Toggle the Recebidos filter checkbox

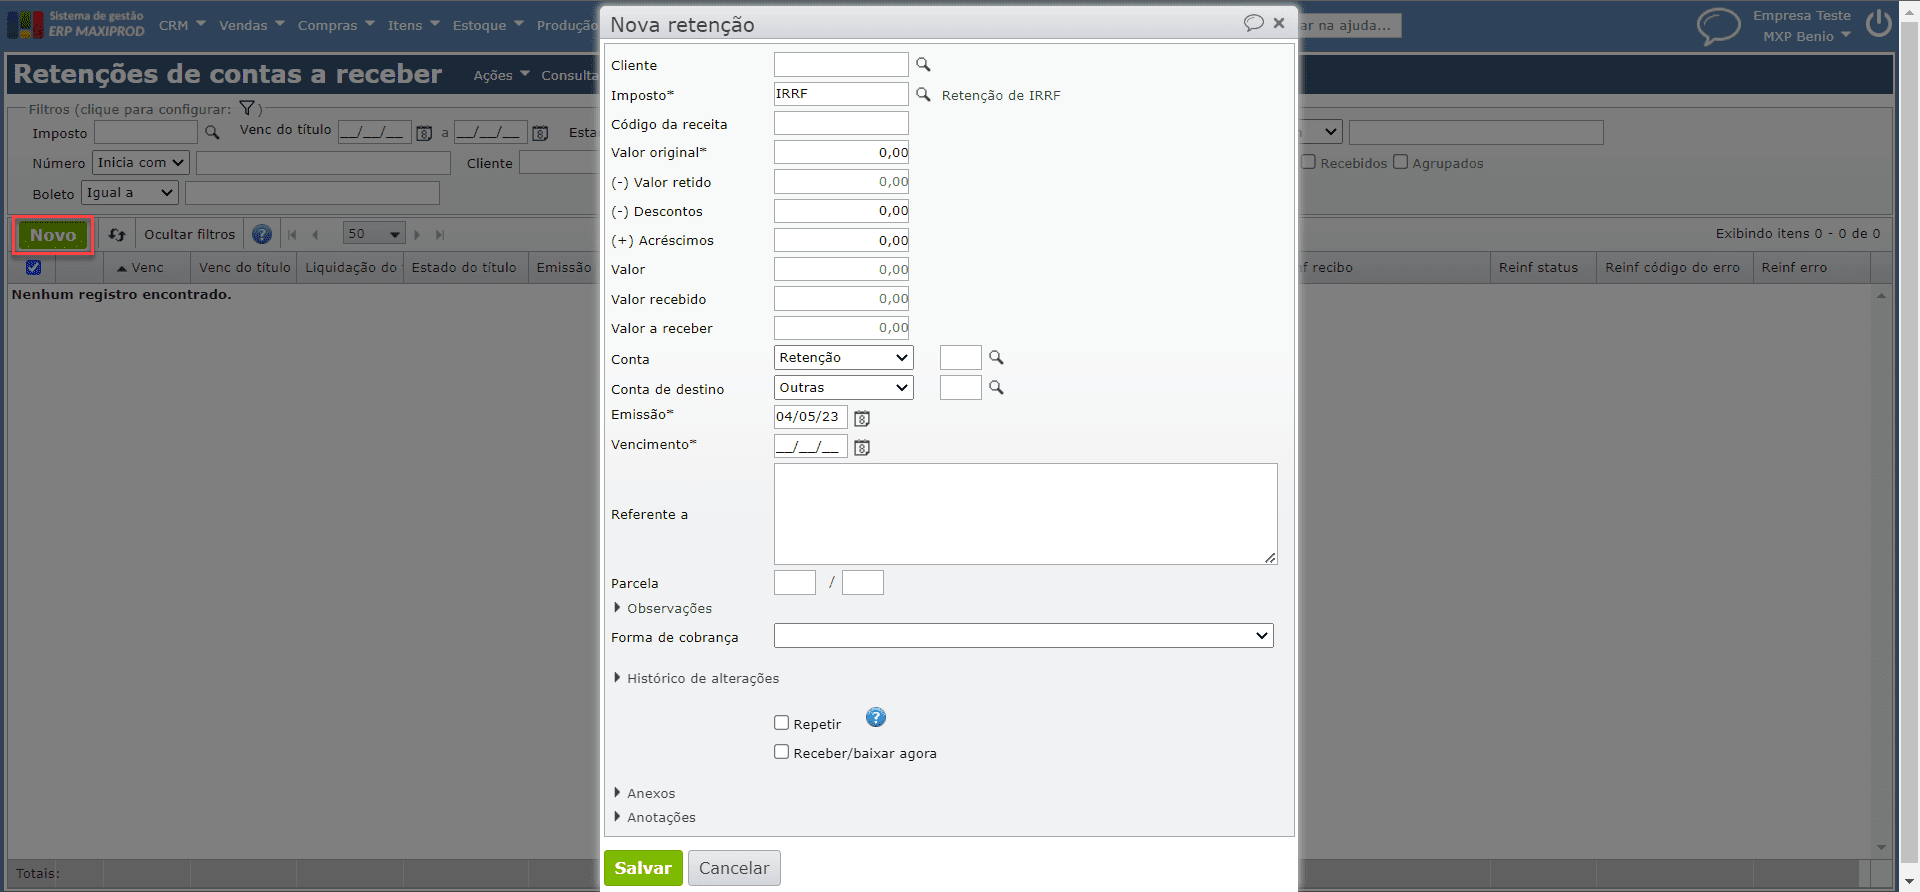1308,162
